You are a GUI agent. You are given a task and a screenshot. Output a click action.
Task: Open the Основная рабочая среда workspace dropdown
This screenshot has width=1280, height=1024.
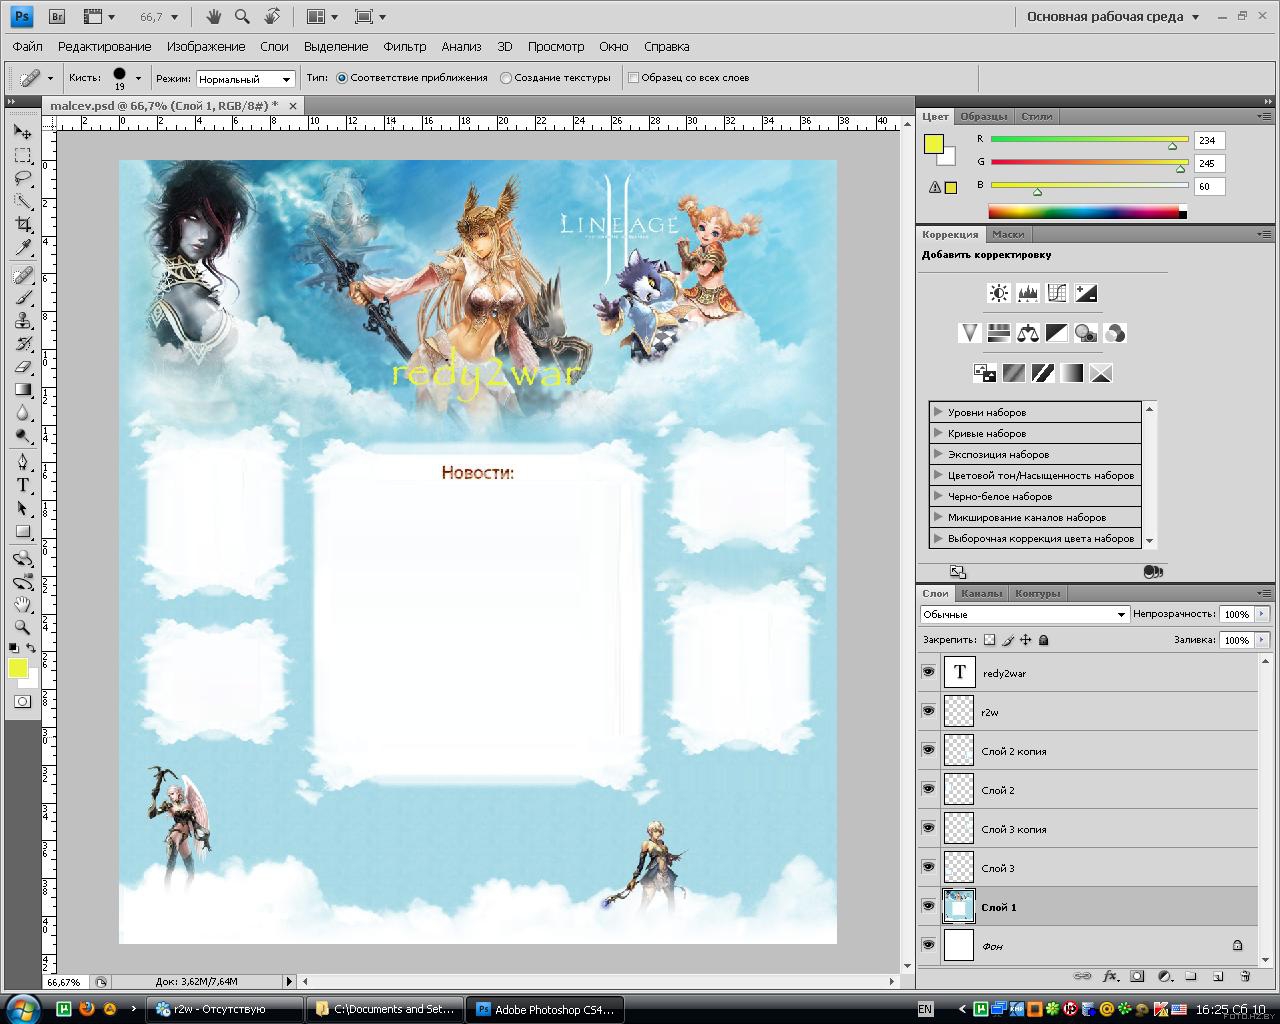[1113, 17]
